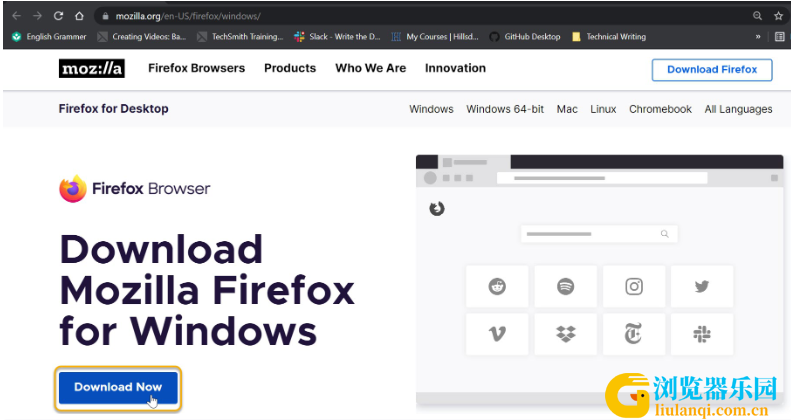The width and height of the screenshot is (791, 420).
Task: Click the search box in the browser mockup
Action: coord(599,234)
